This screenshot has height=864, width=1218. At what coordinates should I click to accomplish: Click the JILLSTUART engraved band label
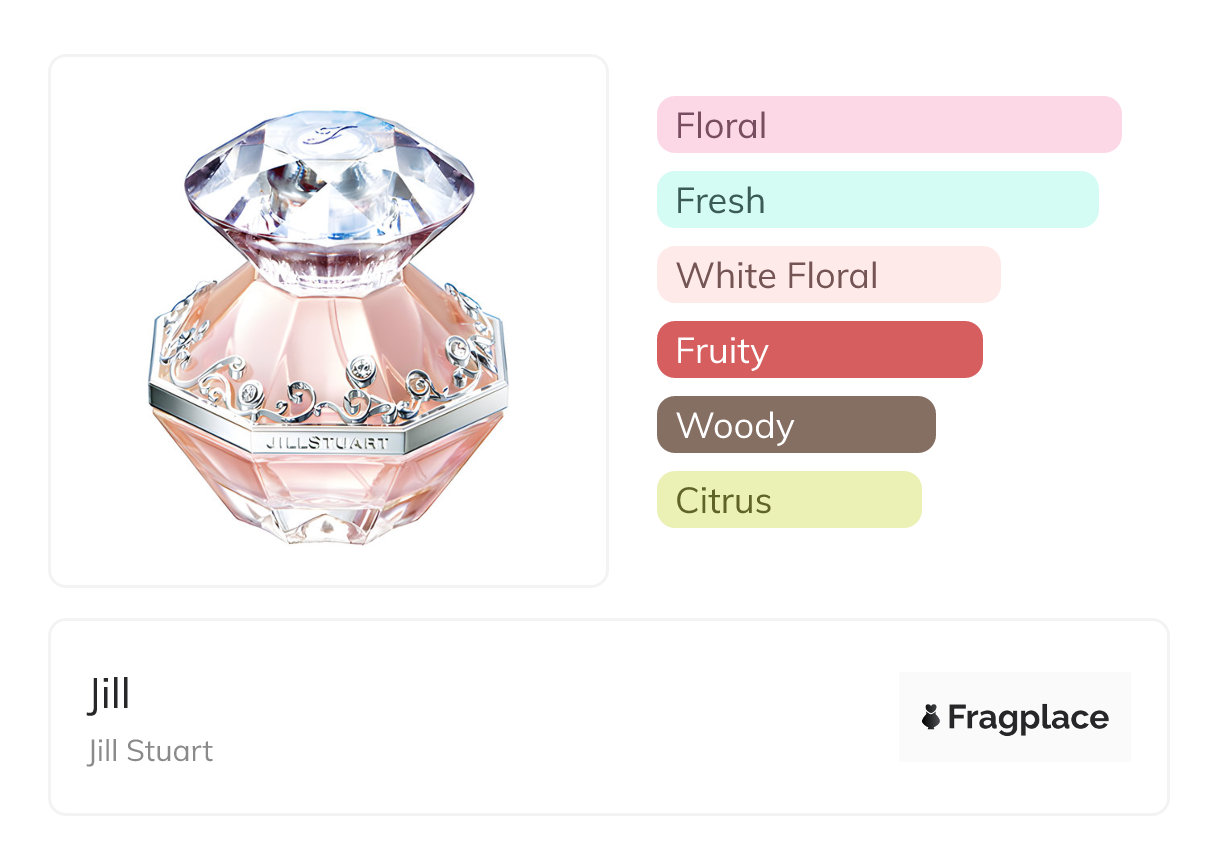pyautogui.click(x=328, y=441)
